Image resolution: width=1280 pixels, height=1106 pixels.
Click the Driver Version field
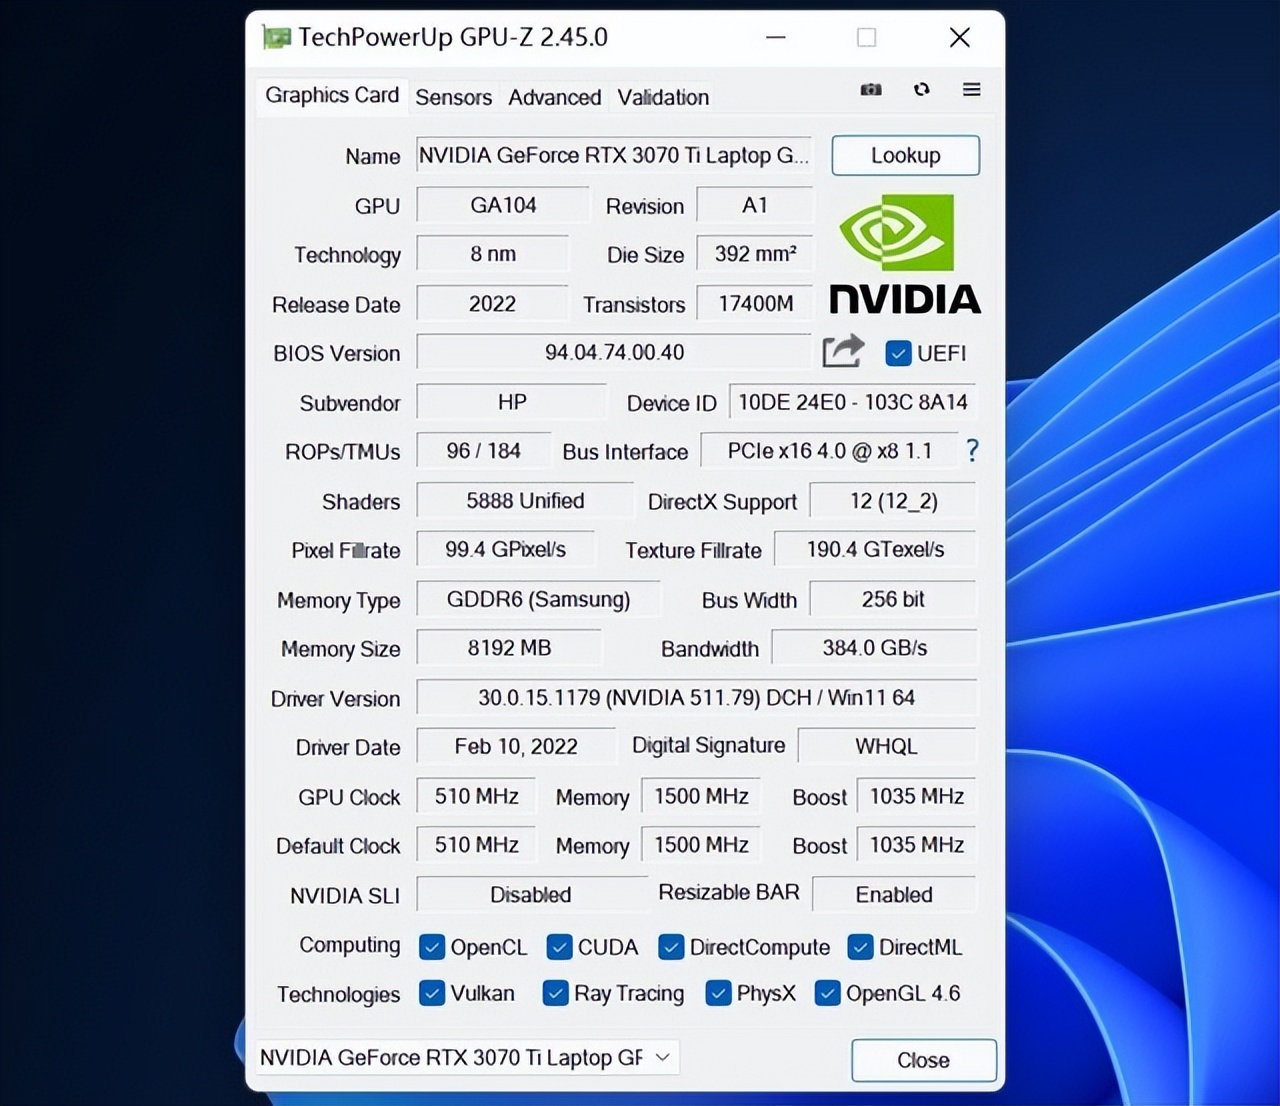coord(696,697)
